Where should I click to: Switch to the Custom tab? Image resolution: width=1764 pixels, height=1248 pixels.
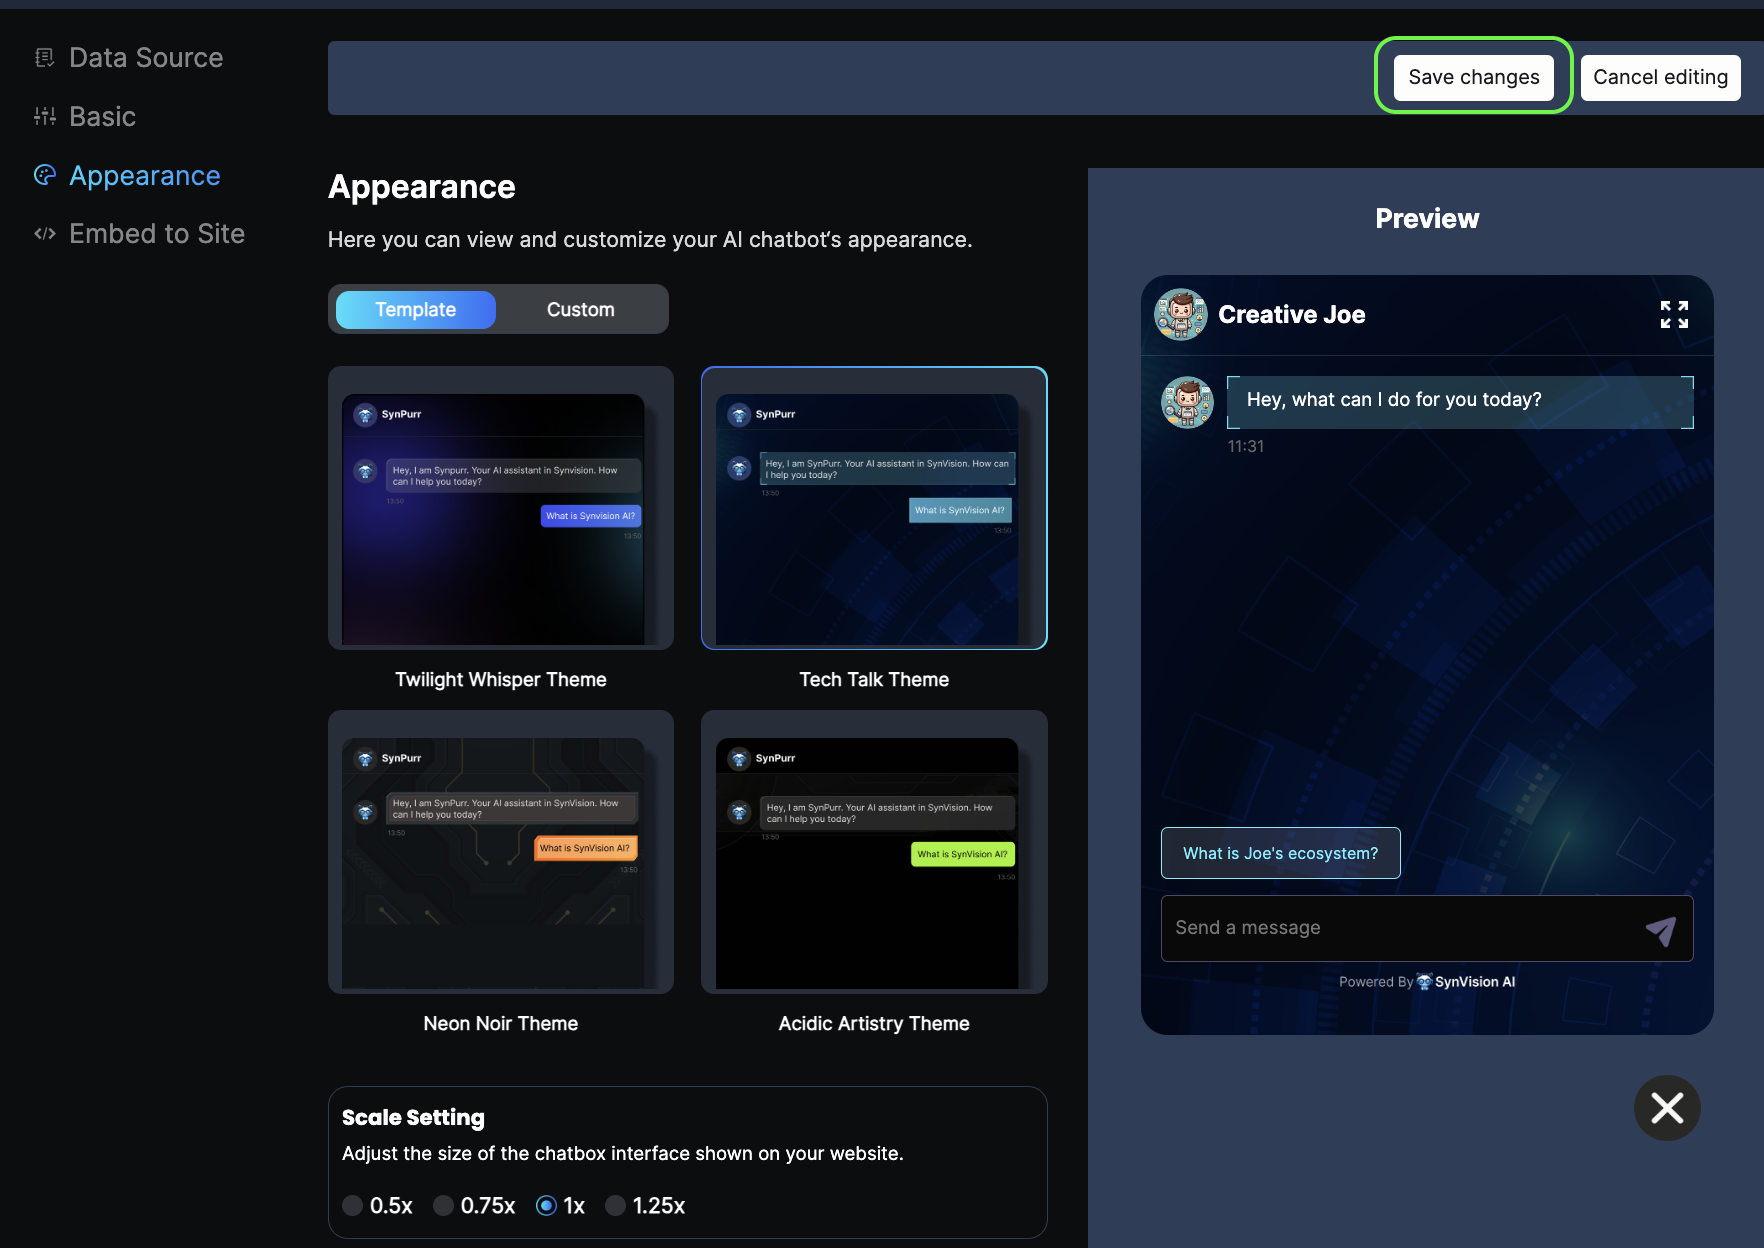pyautogui.click(x=580, y=310)
